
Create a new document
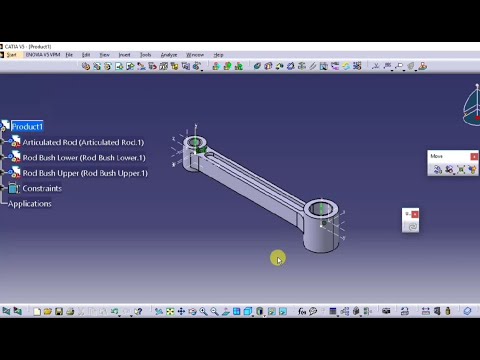(37, 311)
